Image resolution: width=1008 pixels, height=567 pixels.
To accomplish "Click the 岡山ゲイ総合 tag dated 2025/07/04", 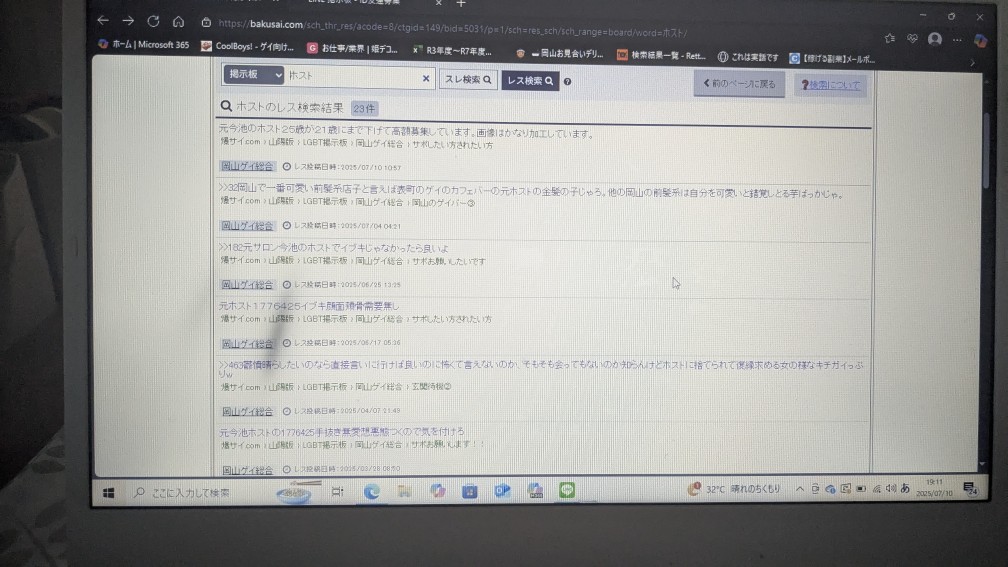I will pyautogui.click(x=248, y=226).
